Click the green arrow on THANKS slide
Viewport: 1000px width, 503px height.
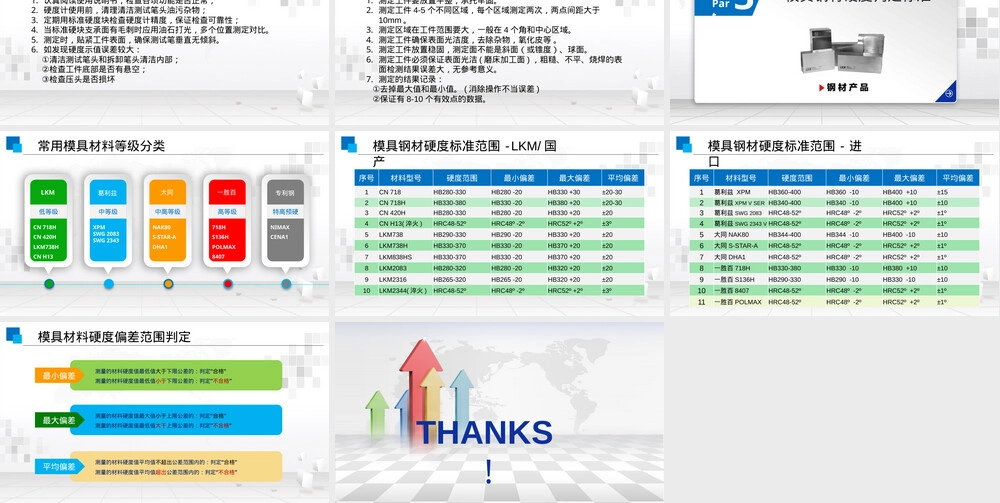(377, 413)
